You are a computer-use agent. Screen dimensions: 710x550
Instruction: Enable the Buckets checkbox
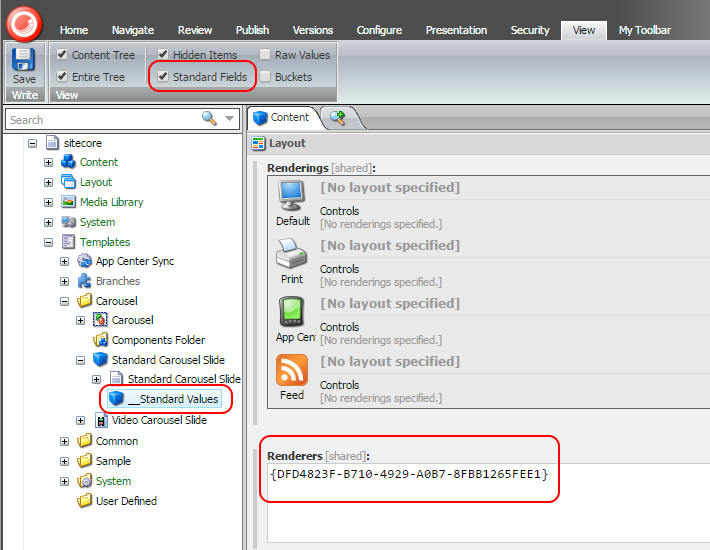(x=265, y=76)
